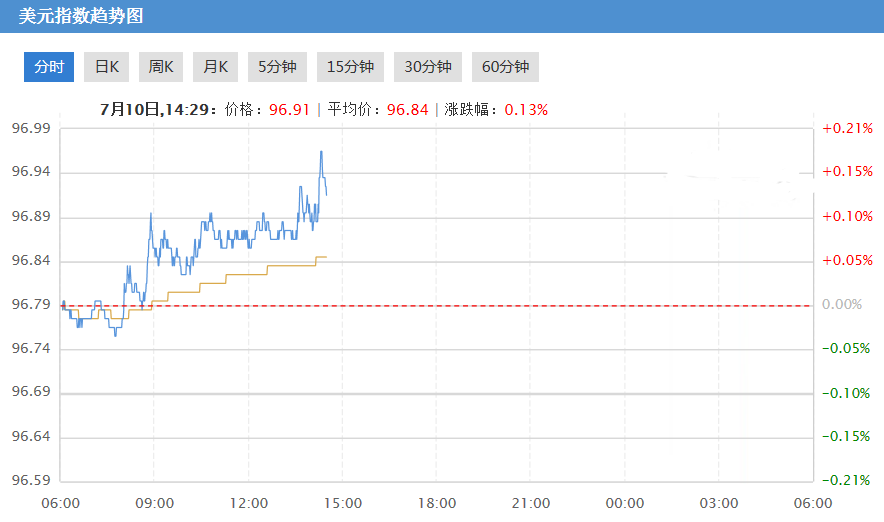Click the red dashed baseline

(x=500, y=305)
